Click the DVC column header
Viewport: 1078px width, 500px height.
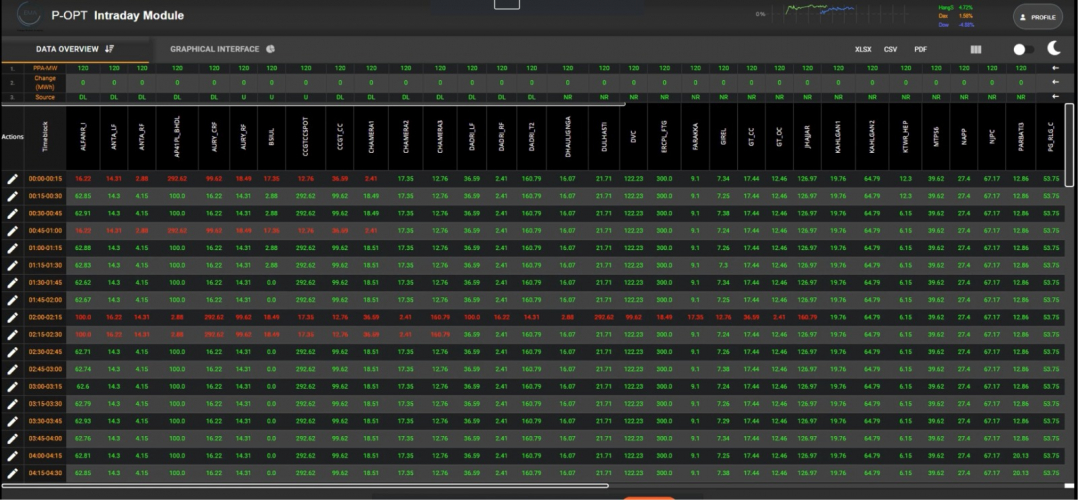(634, 137)
